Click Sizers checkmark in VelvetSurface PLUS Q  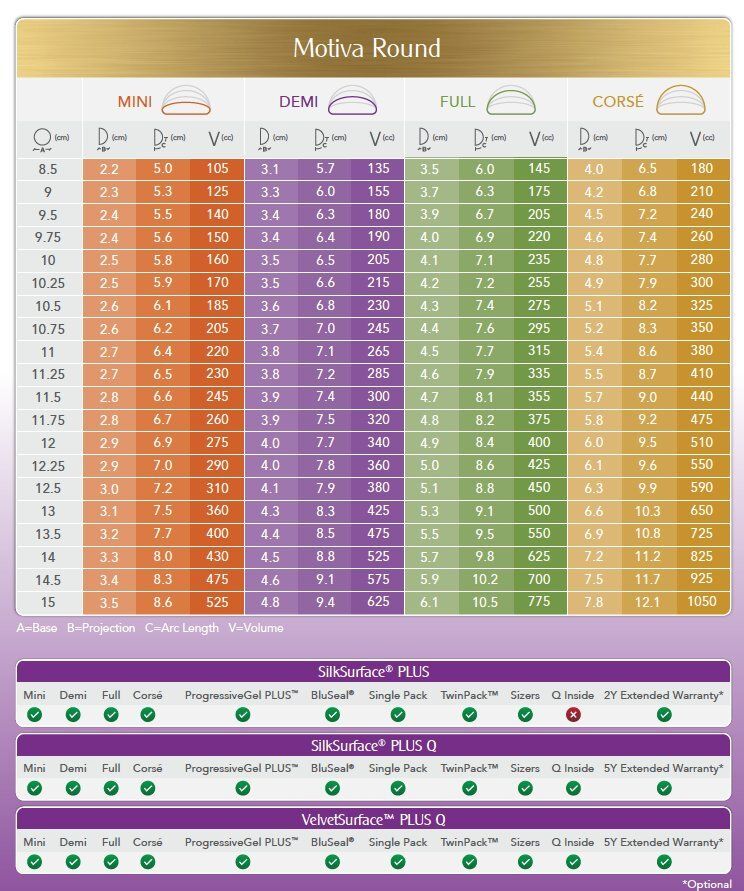(525, 862)
